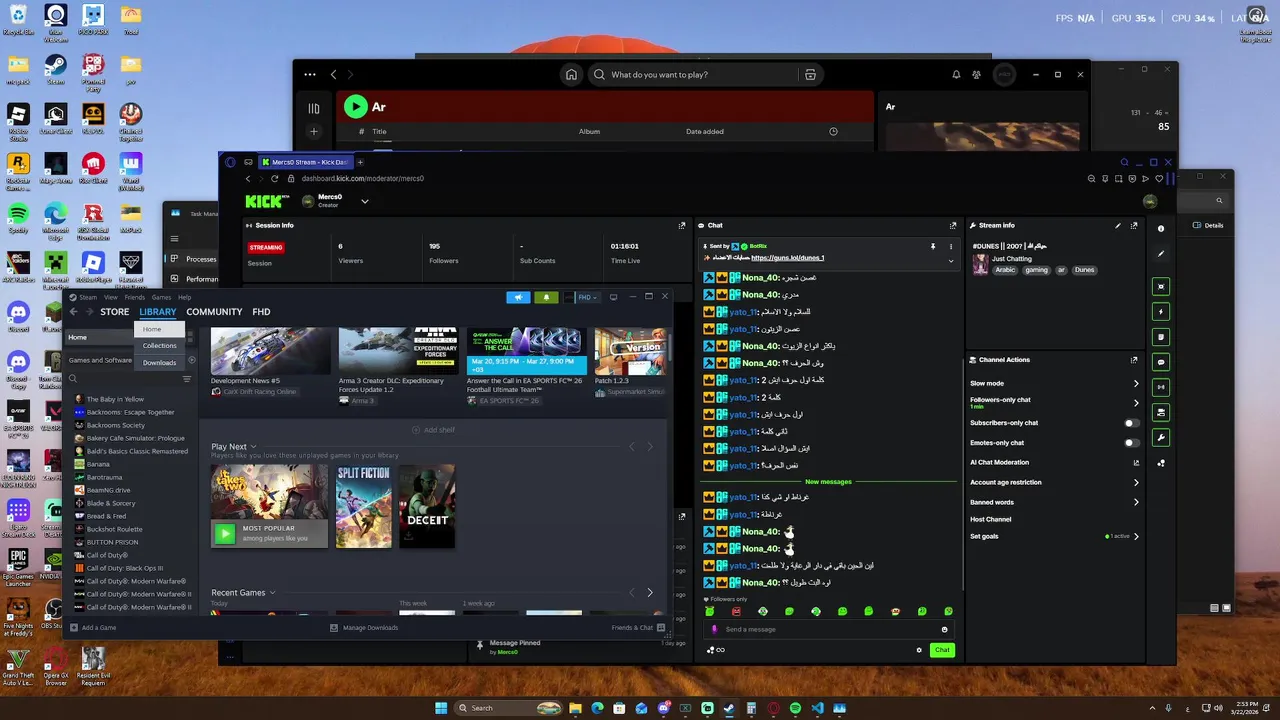Viewport: 1280px width, 720px height.
Task: Expand Recent Games shelf dropdown
Action: point(272,593)
